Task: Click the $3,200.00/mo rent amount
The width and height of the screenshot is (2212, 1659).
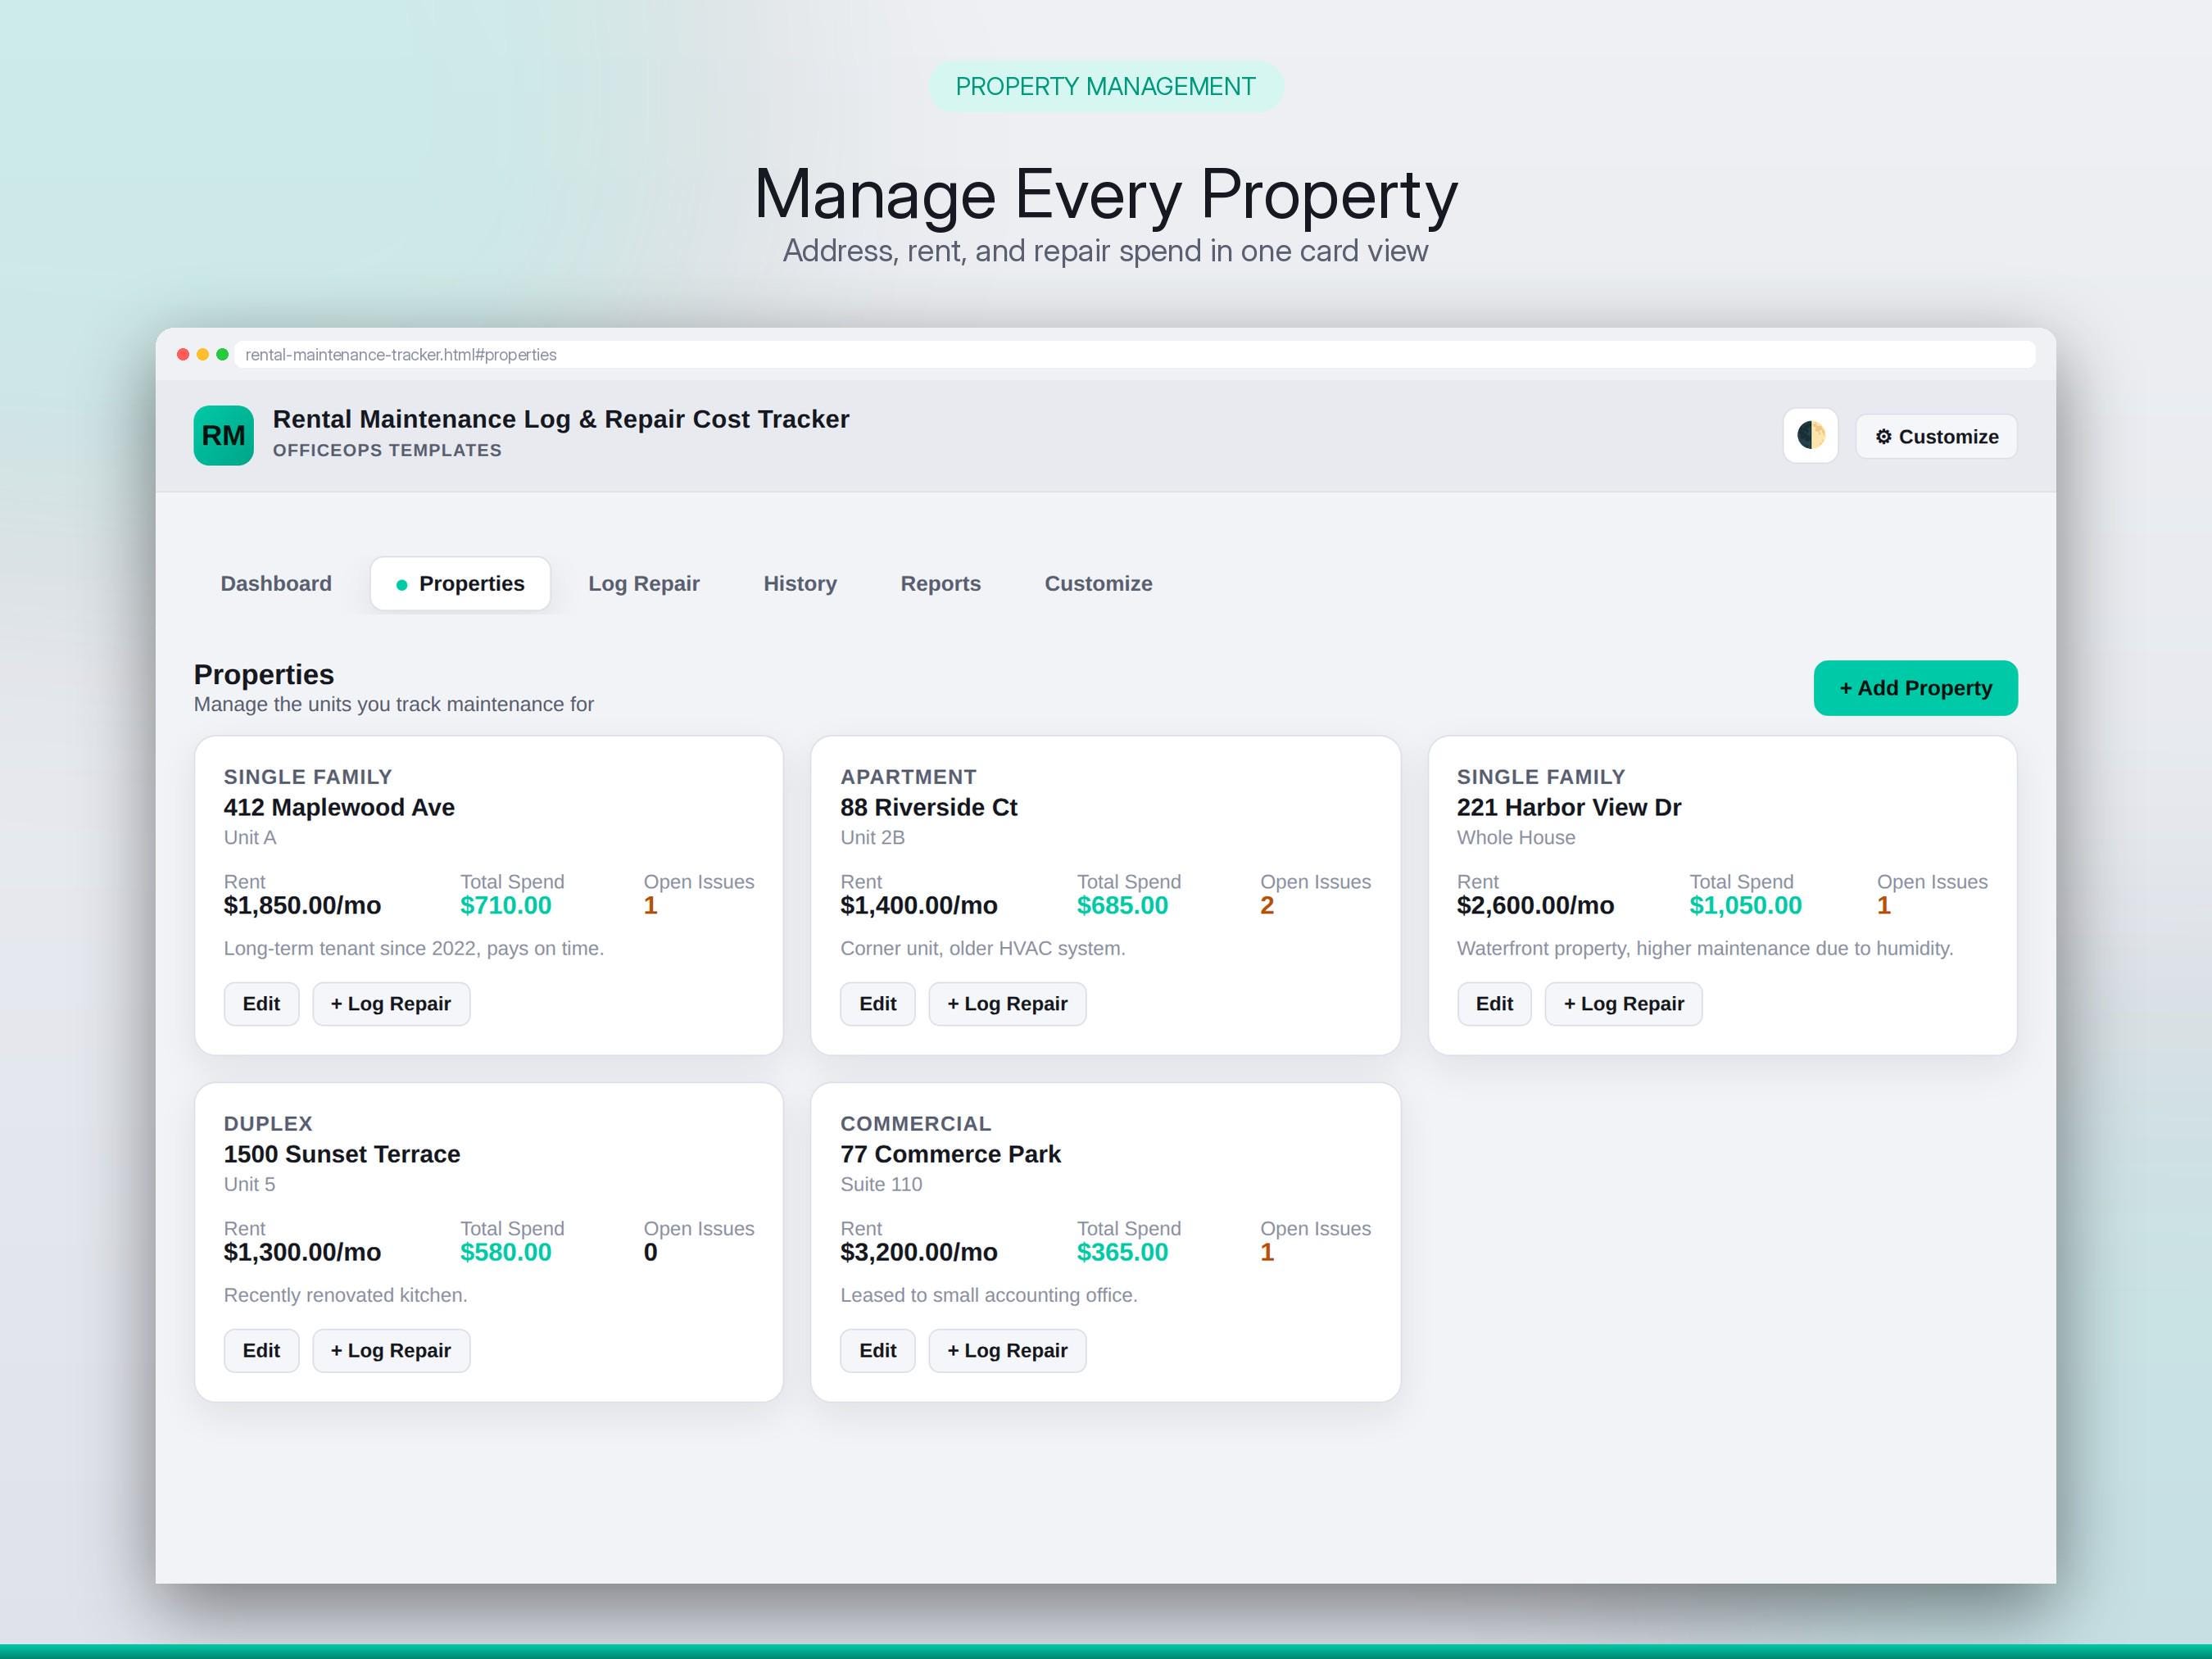Action: coord(919,1252)
